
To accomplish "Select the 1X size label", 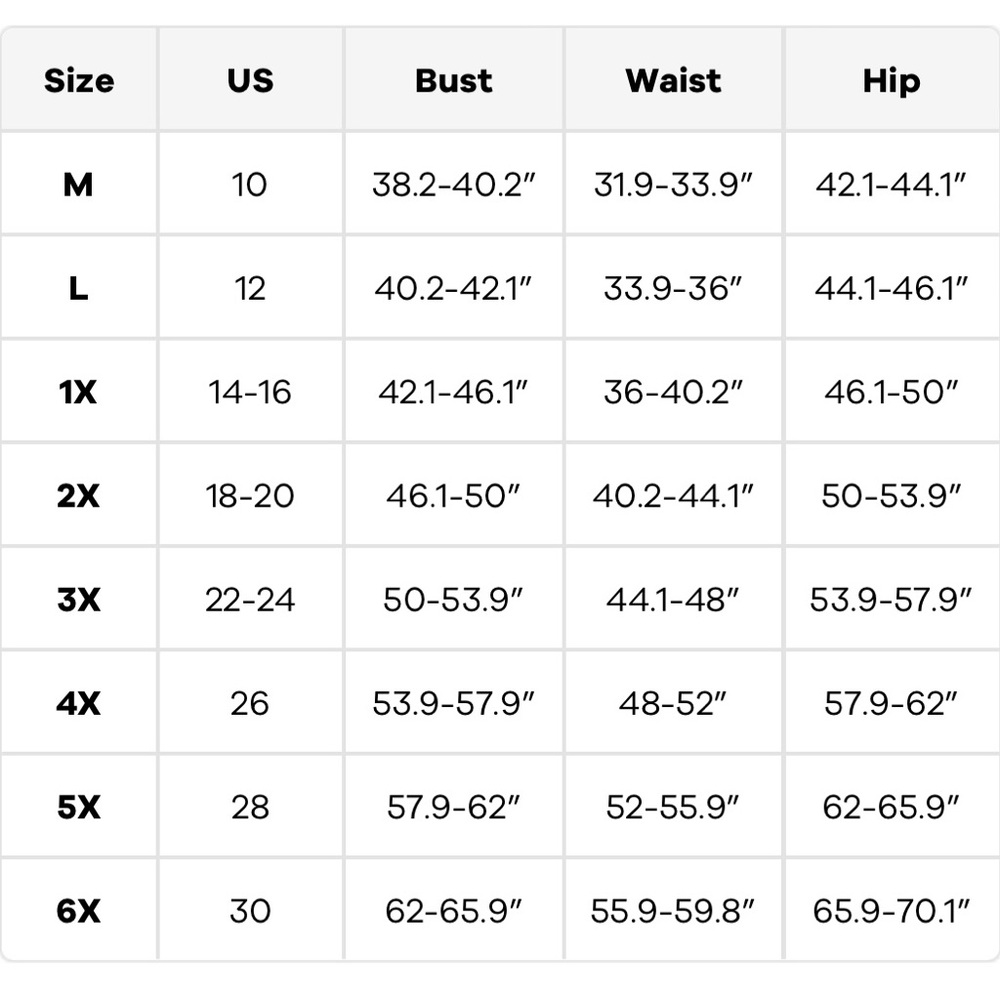I will tap(78, 392).
